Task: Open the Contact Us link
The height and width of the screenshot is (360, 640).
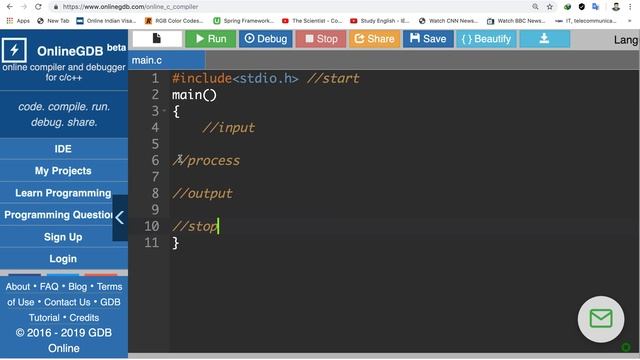Action: 67,302
